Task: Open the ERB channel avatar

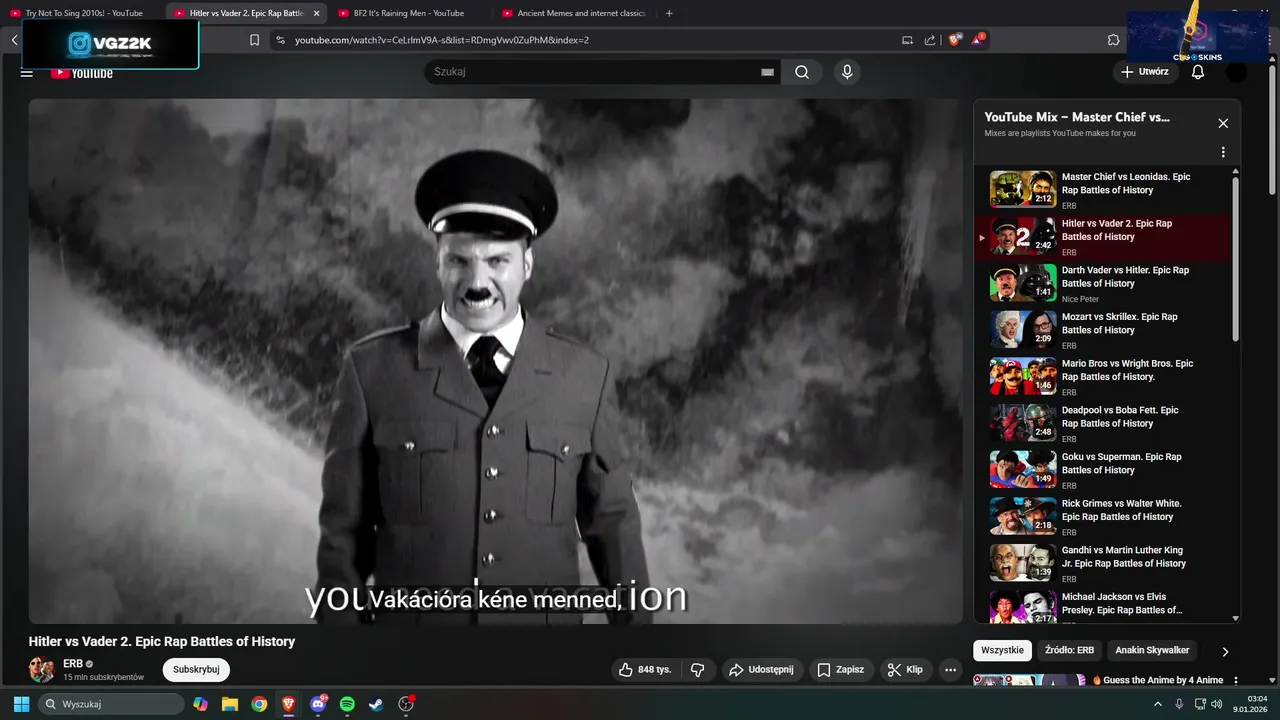Action: pos(42,669)
